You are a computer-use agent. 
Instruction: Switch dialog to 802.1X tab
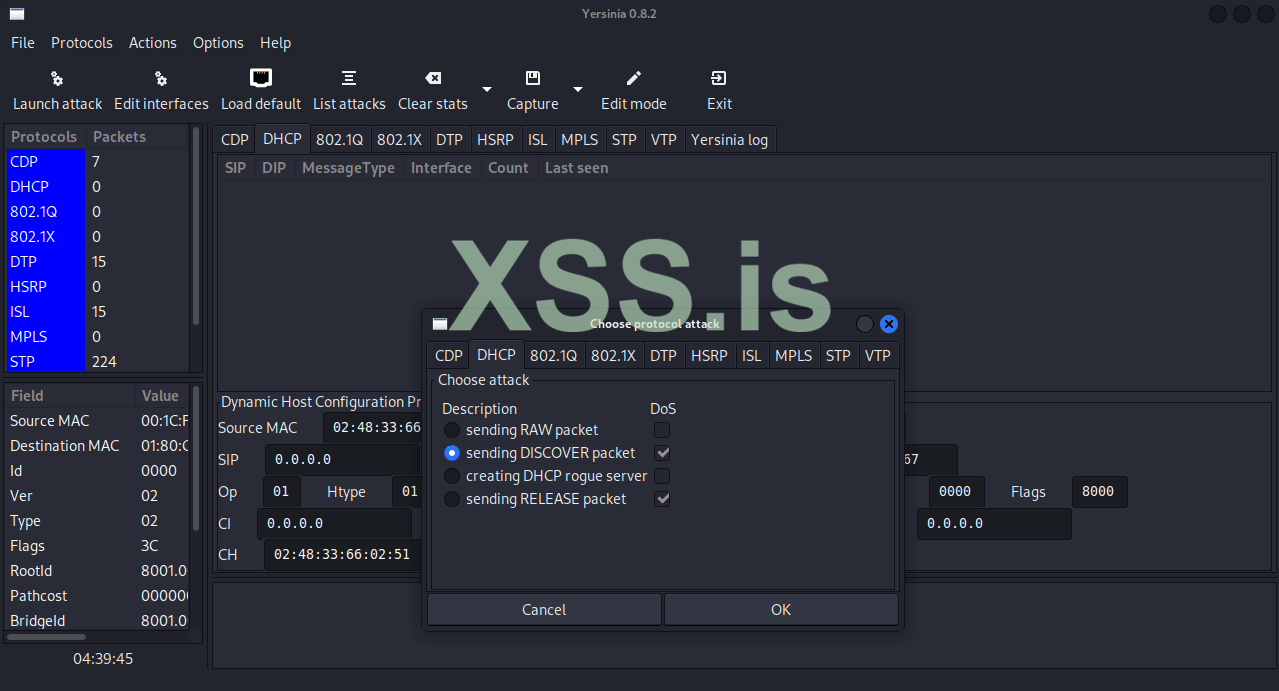click(x=613, y=355)
